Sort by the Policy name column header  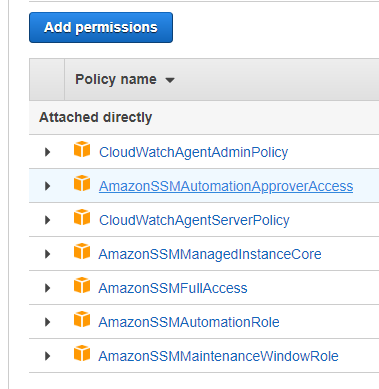[x=125, y=80]
